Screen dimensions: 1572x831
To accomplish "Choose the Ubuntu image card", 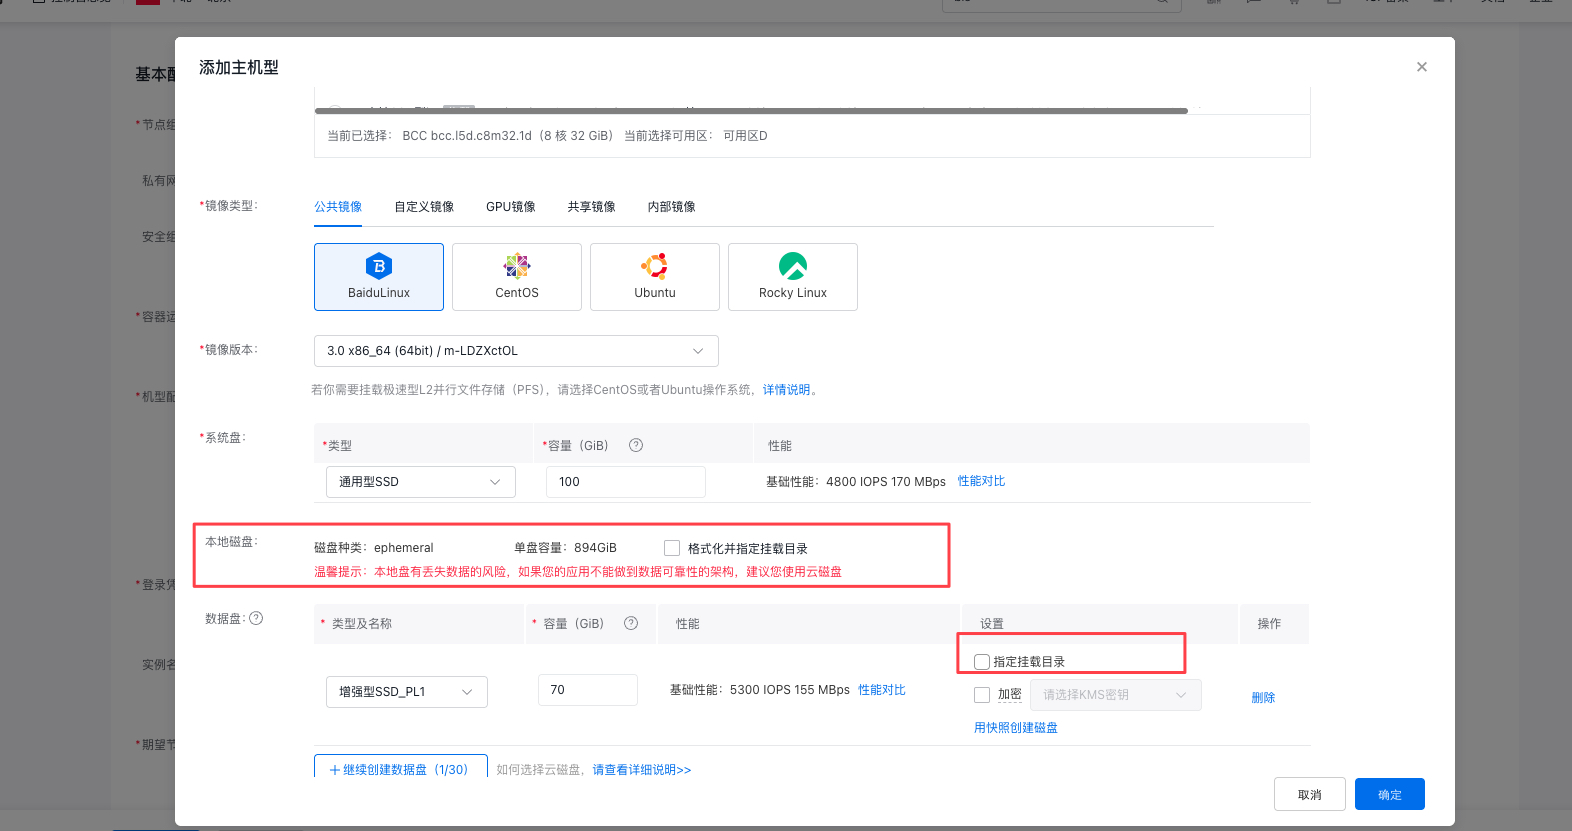I will [x=655, y=277].
